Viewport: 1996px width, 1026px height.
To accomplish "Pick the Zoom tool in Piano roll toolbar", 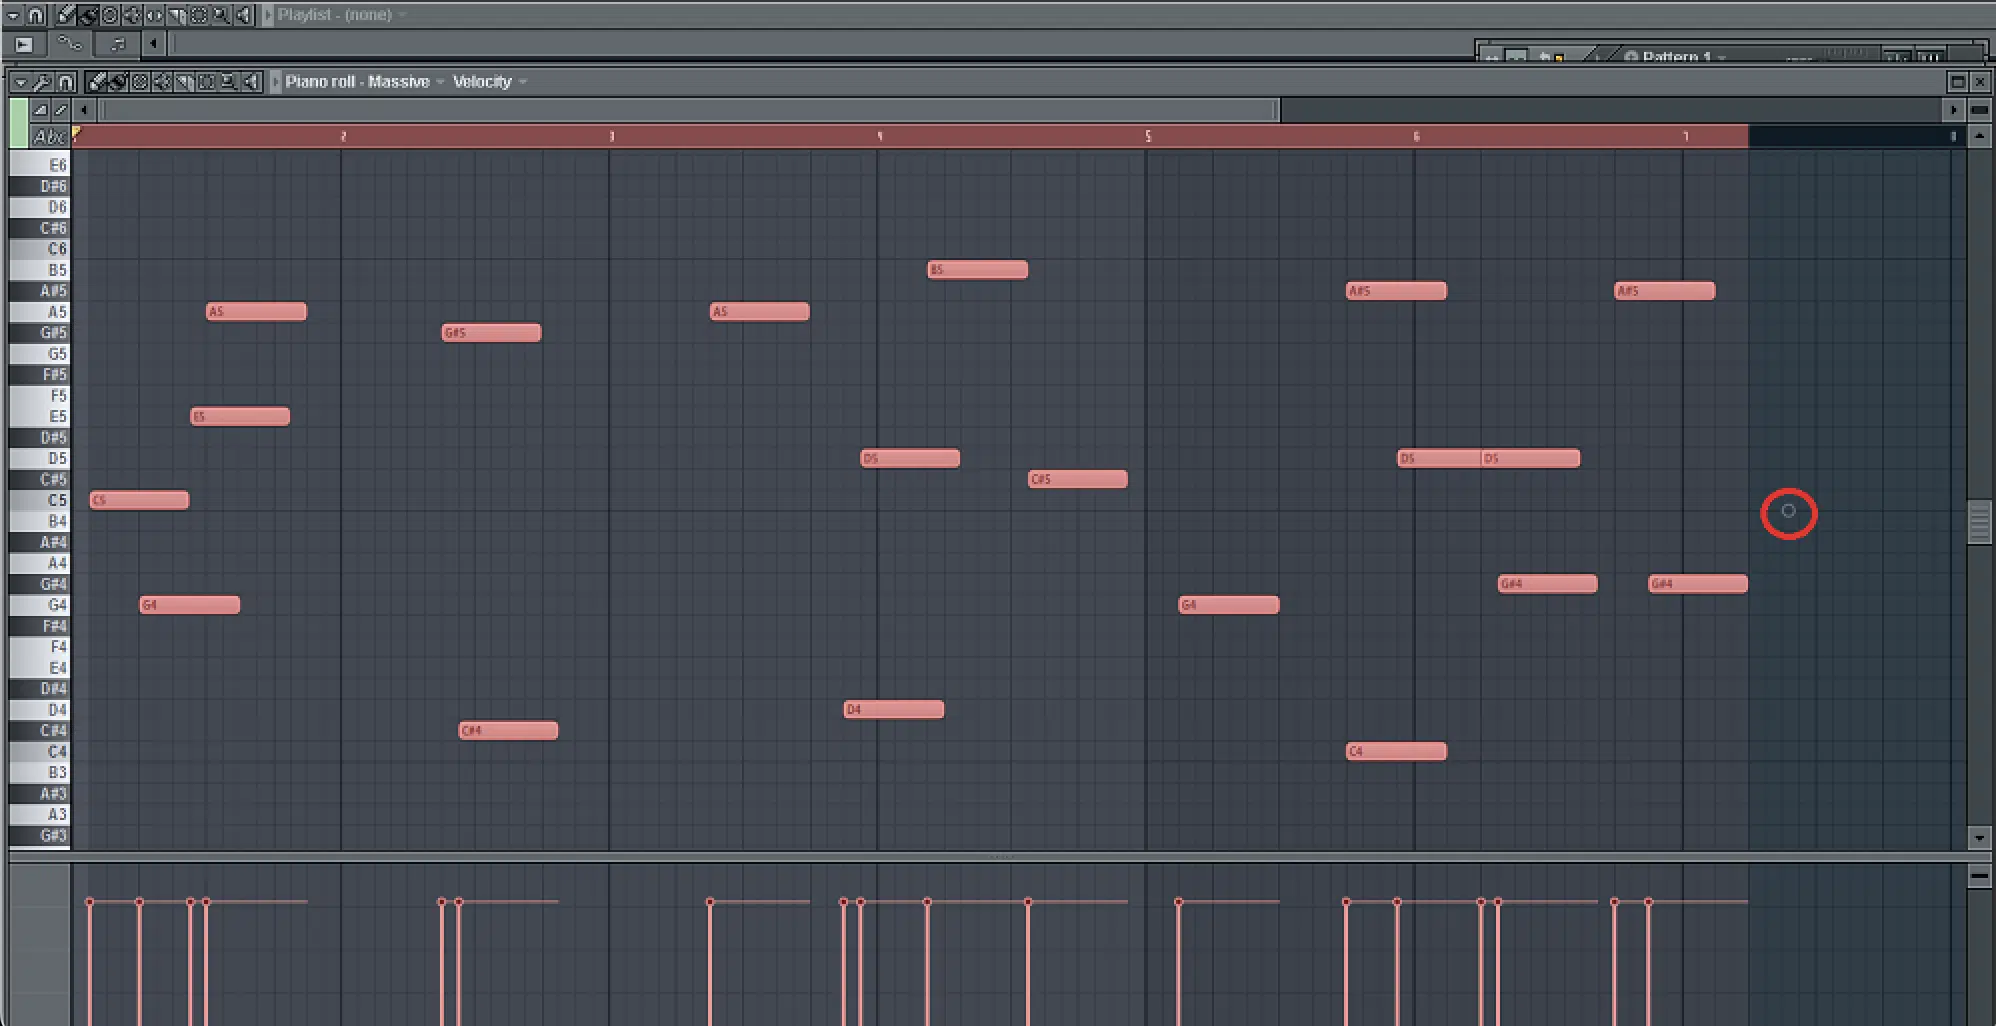I will click(228, 81).
